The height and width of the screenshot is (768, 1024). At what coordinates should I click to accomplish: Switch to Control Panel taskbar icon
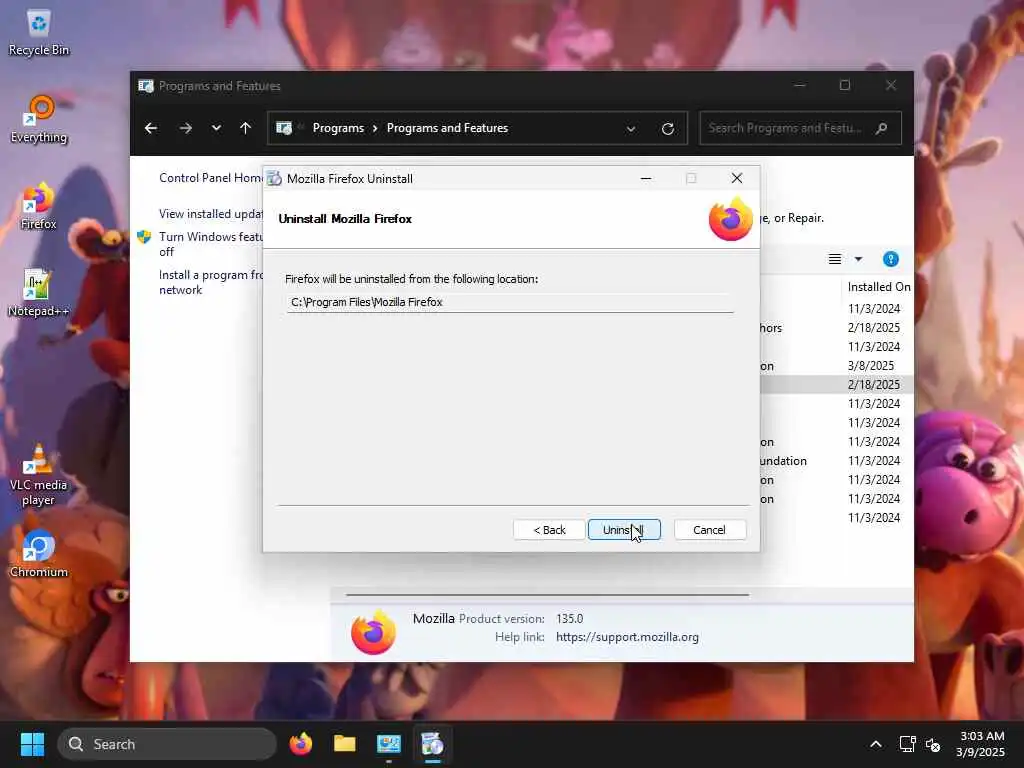389,744
